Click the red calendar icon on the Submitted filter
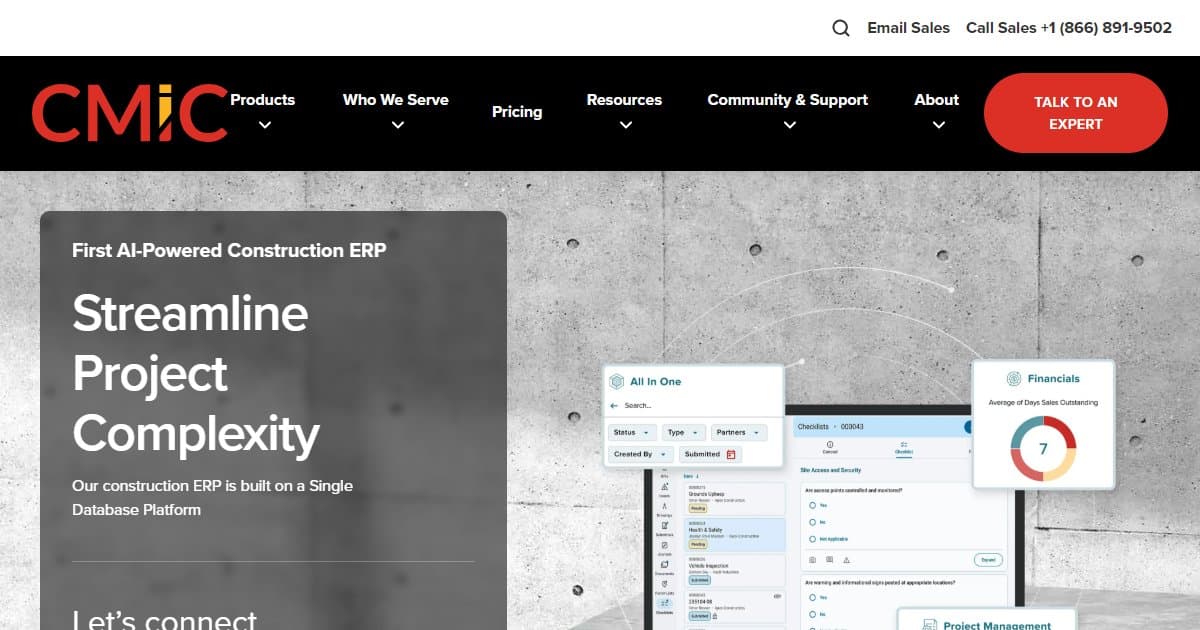This screenshot has height=630, width=1200. tap(733, 454)
